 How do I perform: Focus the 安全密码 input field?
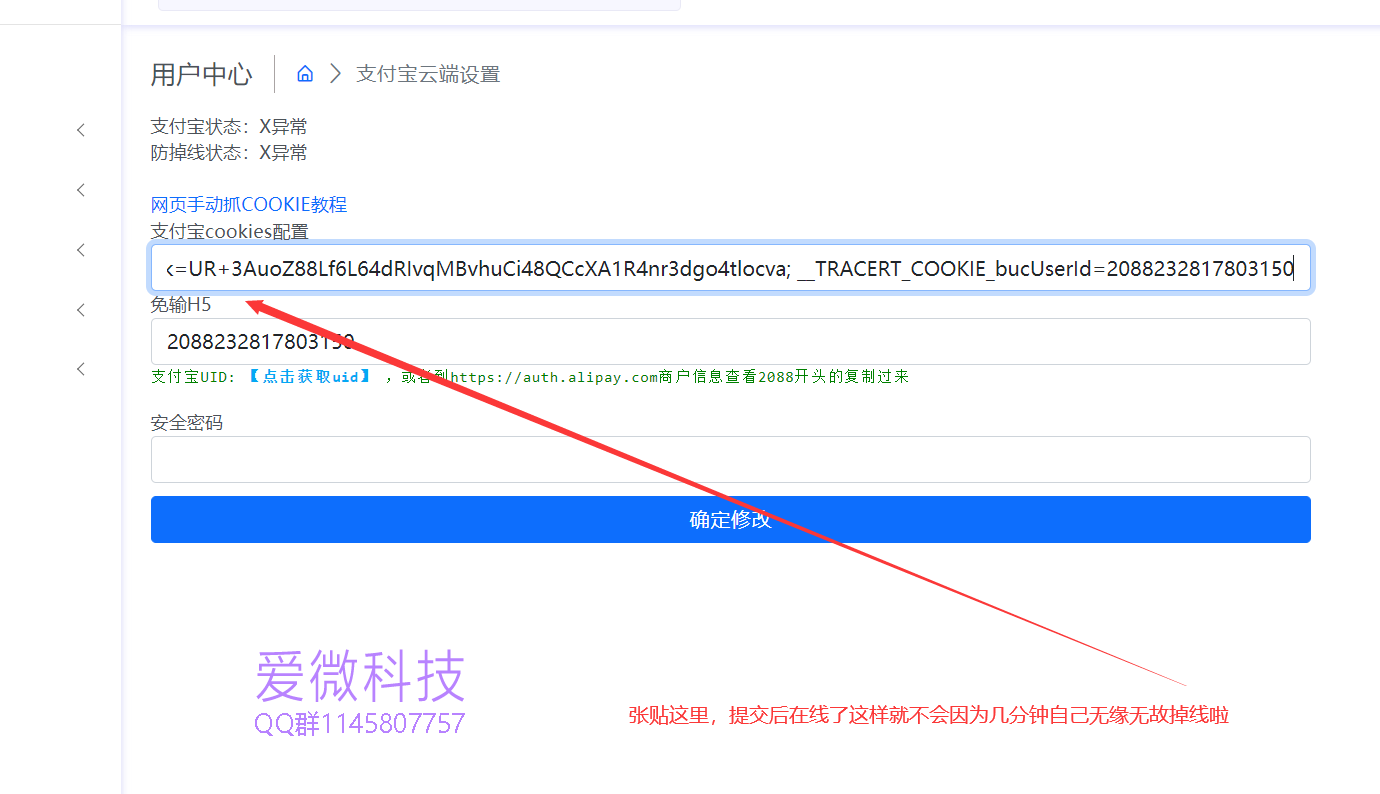[x=731, y=459]
